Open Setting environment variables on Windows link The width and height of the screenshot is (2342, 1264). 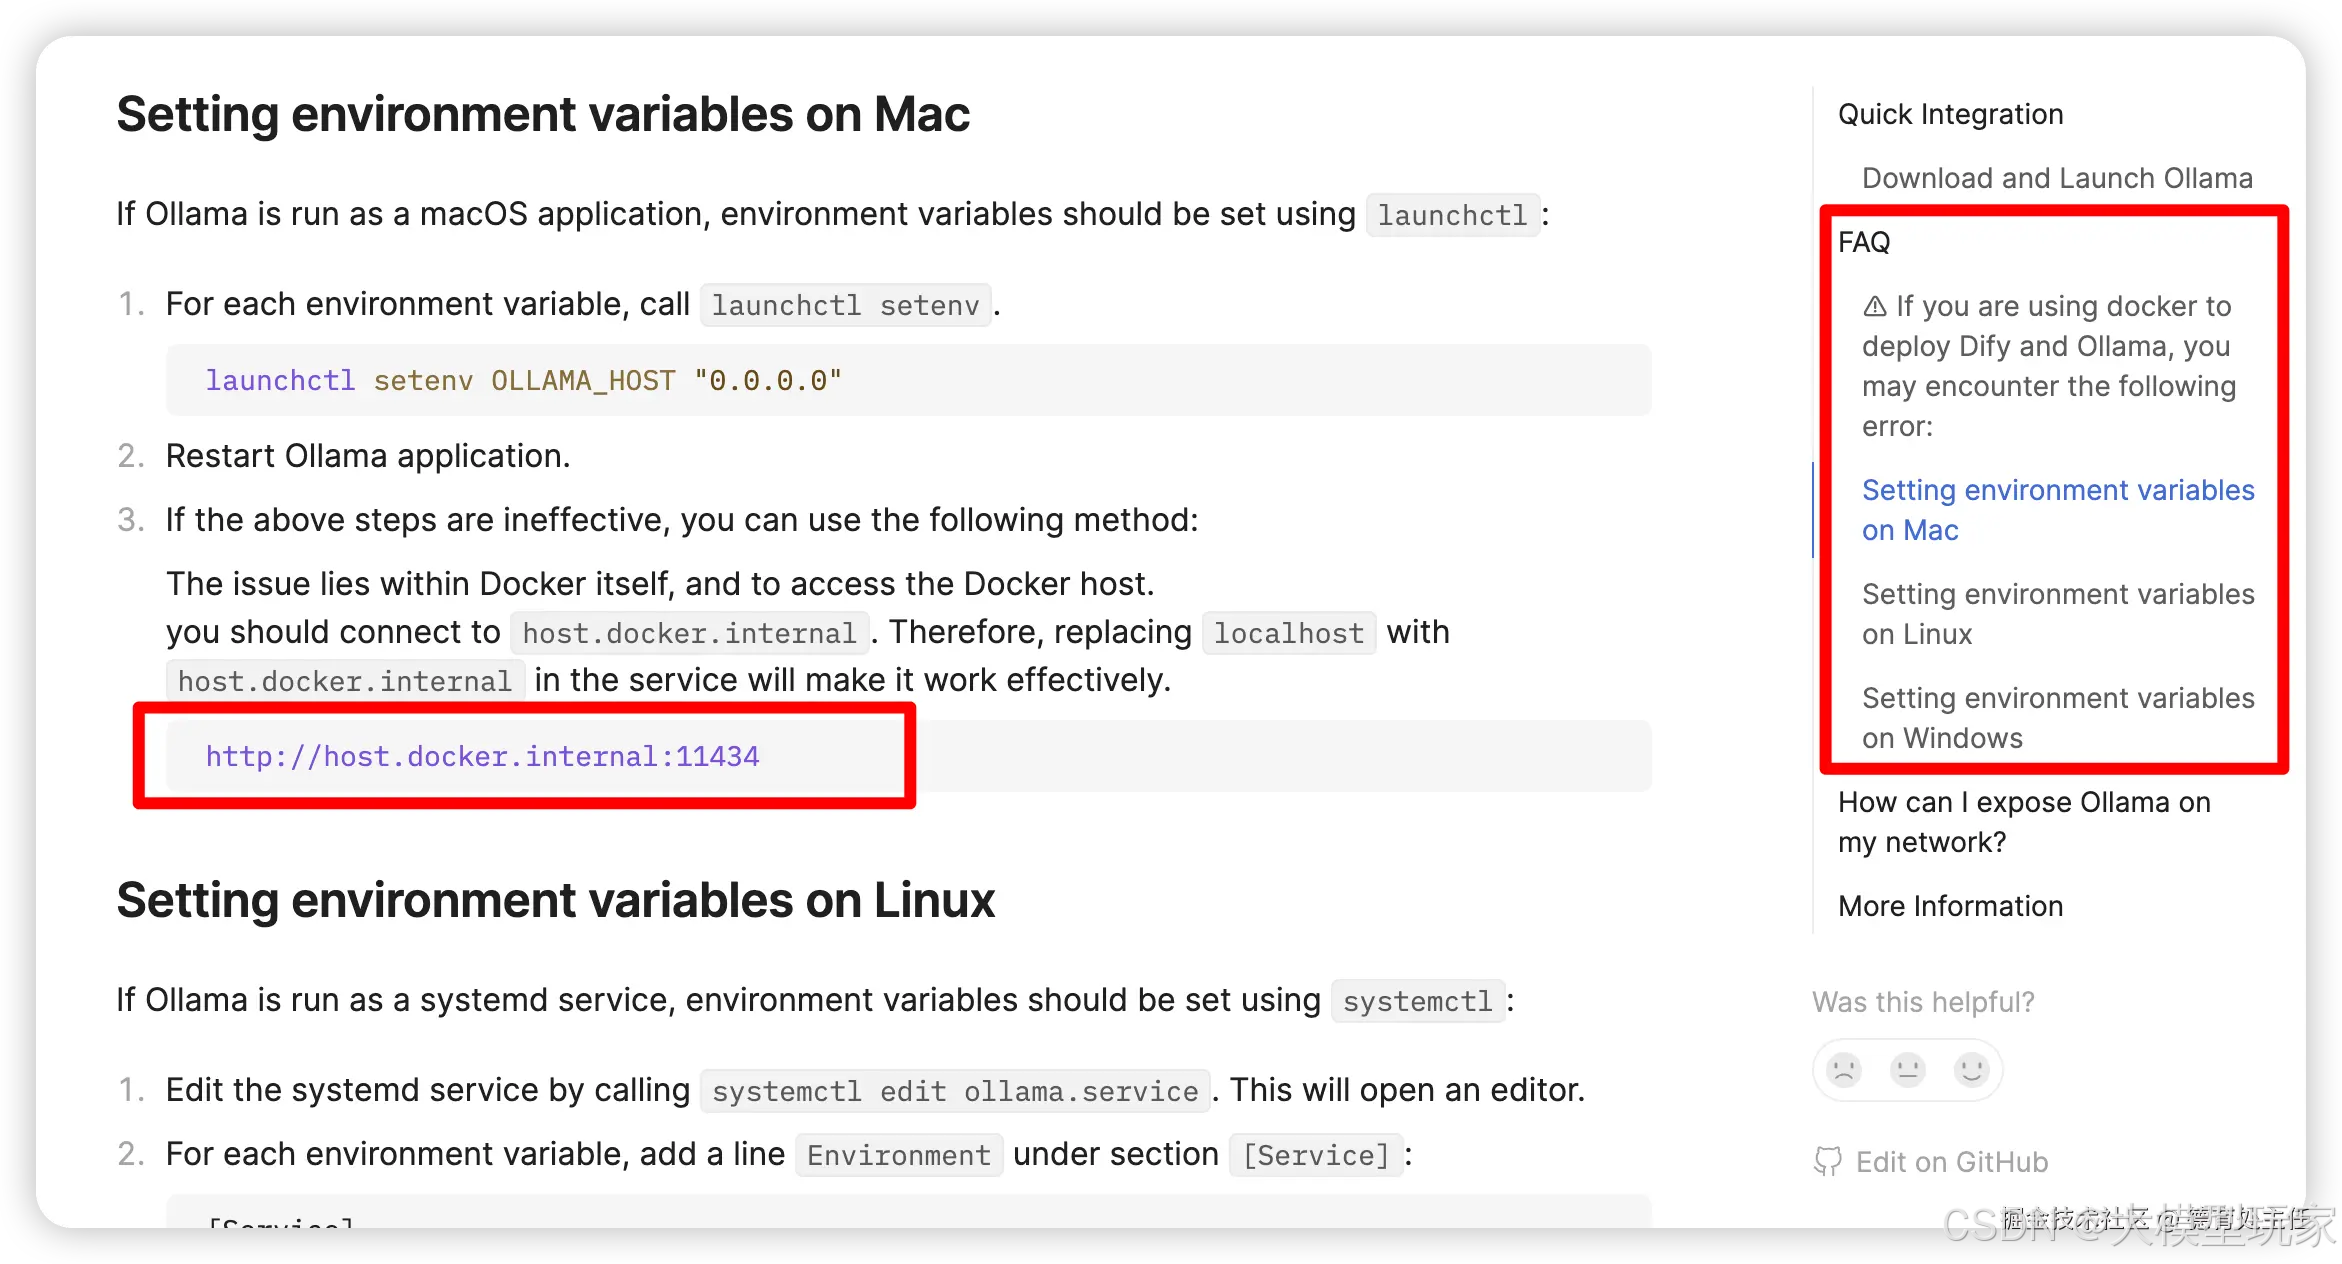click(2058, 718)
